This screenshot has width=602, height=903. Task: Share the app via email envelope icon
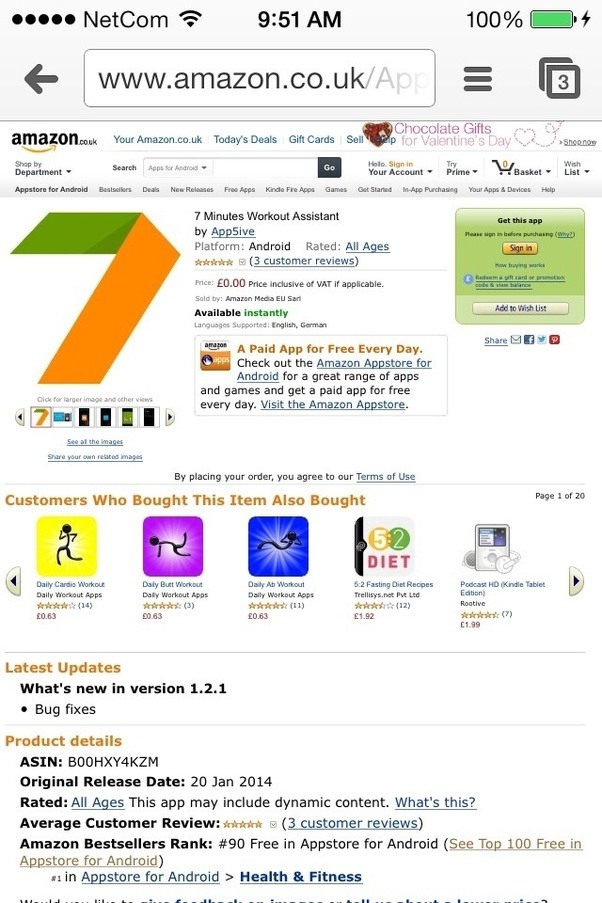516,340
